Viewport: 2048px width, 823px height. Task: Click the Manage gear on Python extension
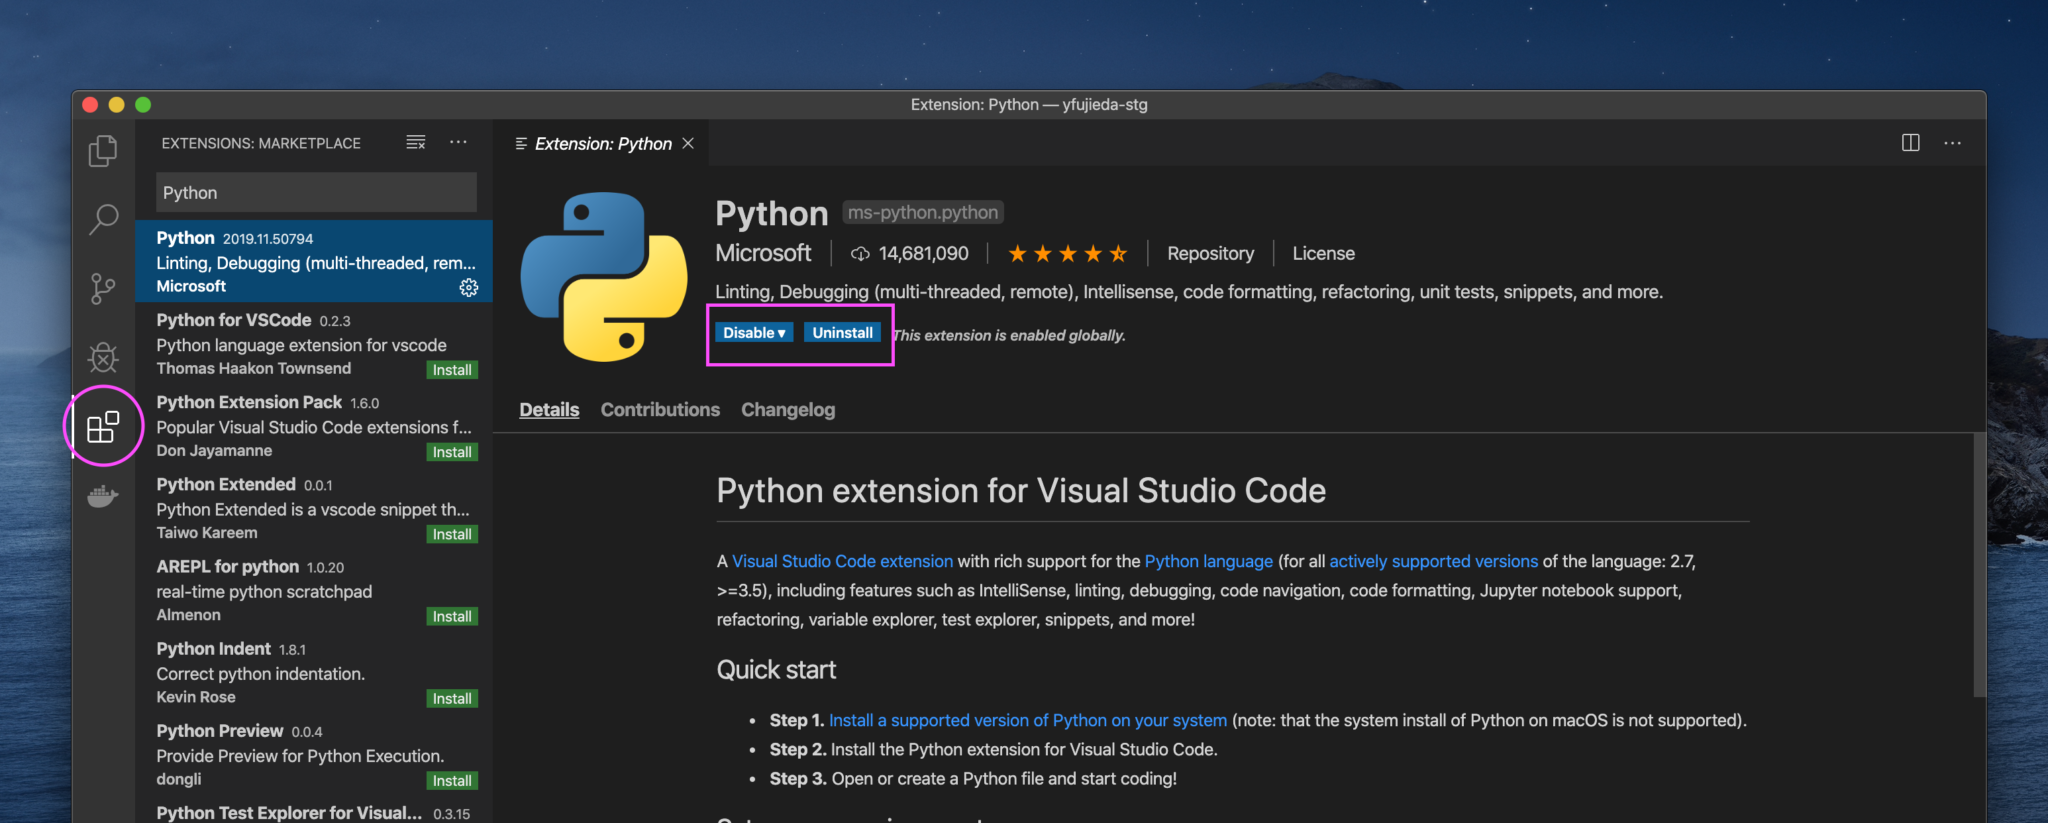coord(468,288)
